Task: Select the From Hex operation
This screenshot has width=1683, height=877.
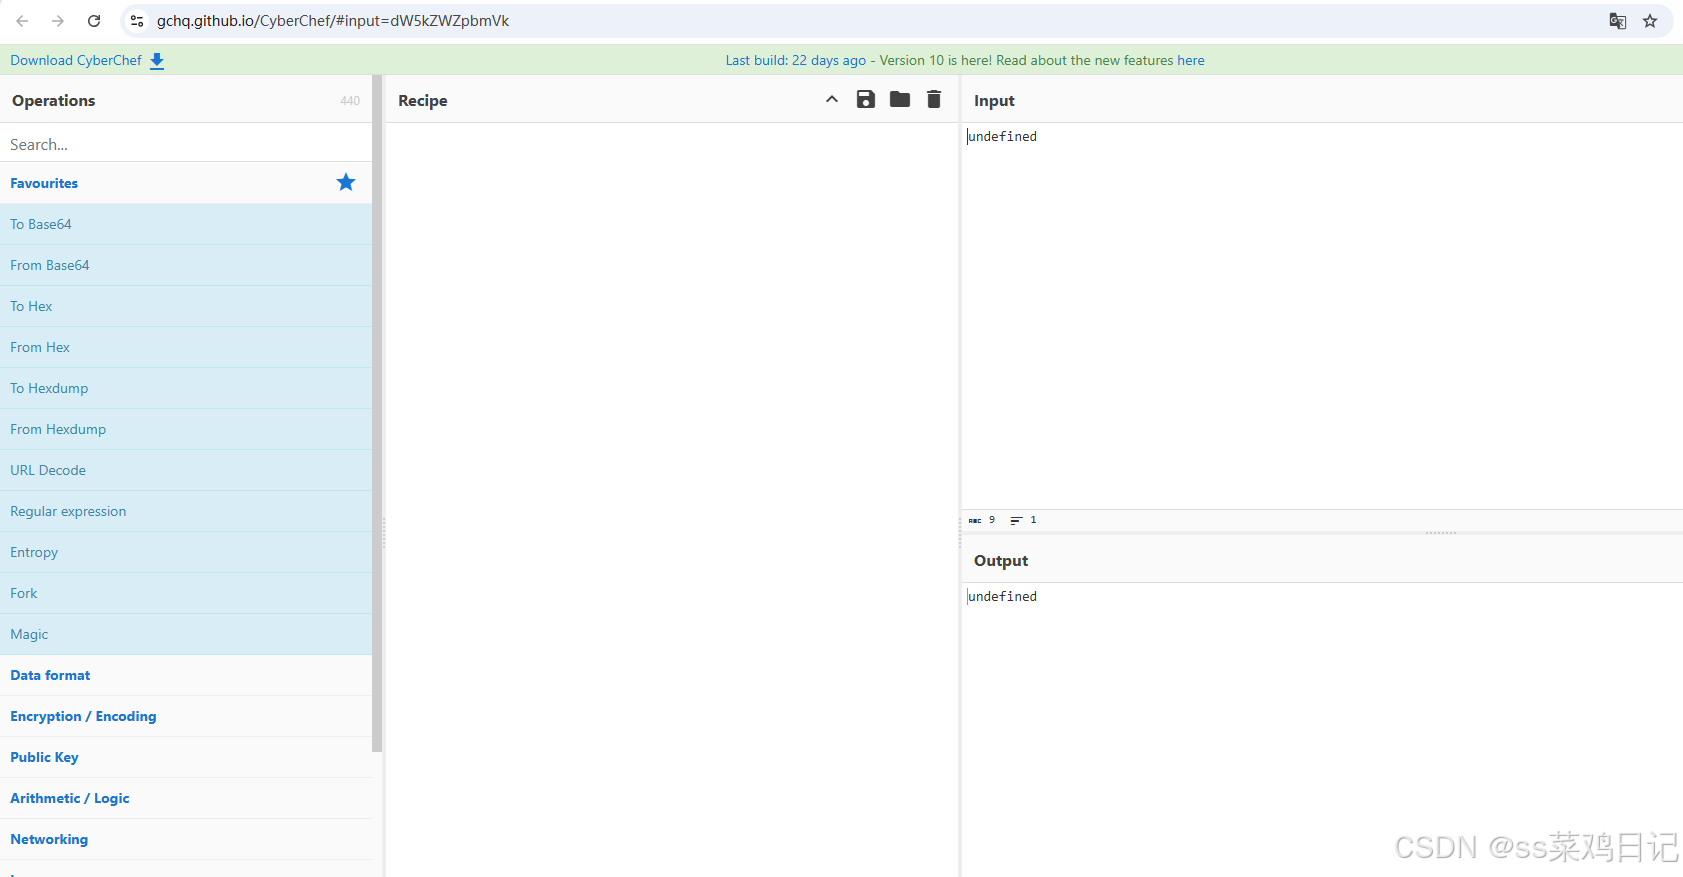Action: coord(186,347)
